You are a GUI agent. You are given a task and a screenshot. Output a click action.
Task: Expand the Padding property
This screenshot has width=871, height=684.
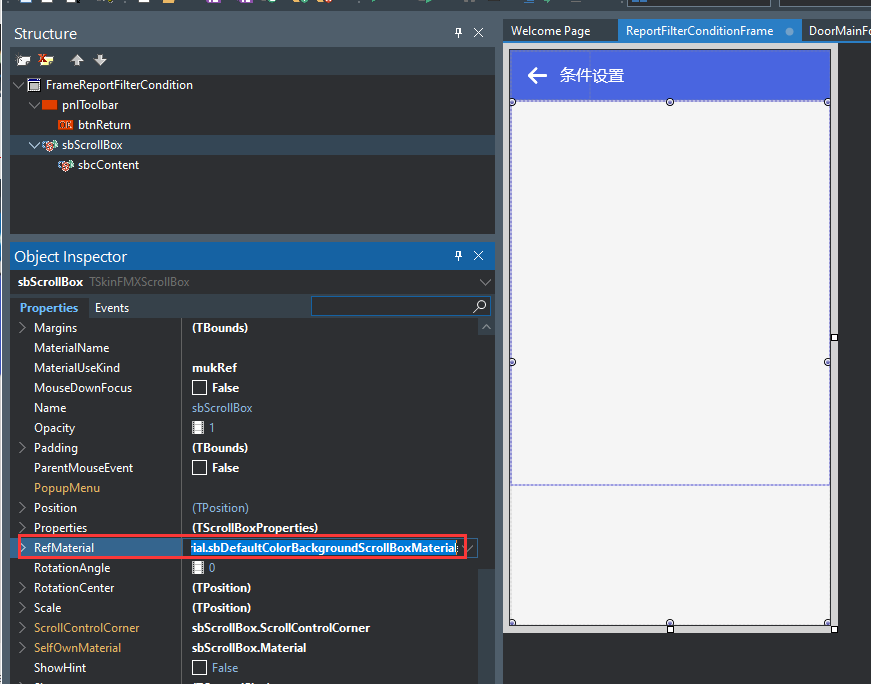[x=23, y=447]
